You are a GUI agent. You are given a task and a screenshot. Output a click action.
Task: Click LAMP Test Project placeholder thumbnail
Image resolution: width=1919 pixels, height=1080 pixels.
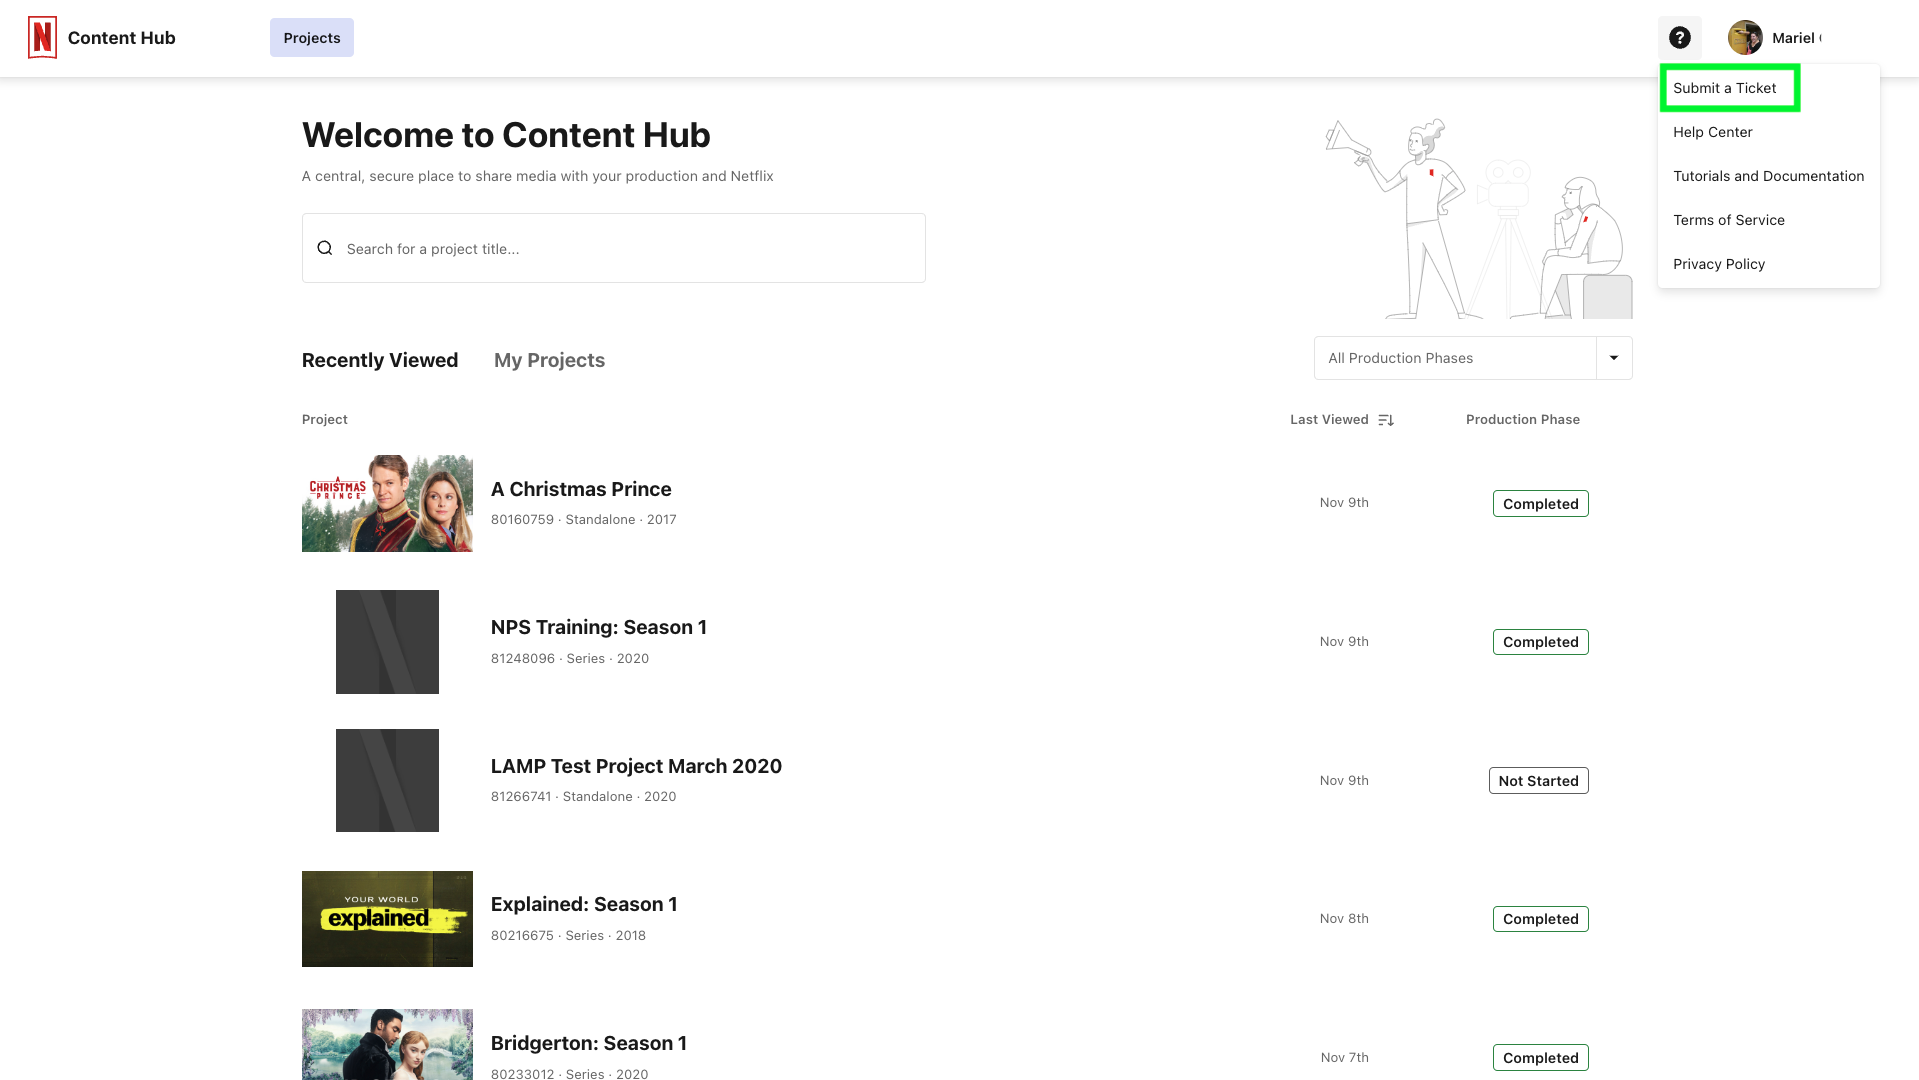pos(387,780)
